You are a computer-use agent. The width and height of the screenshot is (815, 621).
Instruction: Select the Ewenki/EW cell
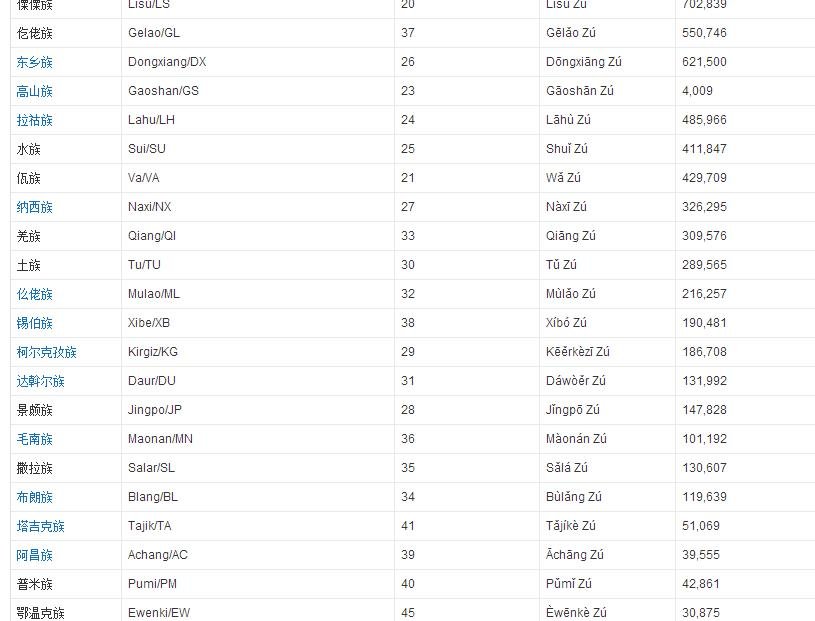[x=159, y=613]
